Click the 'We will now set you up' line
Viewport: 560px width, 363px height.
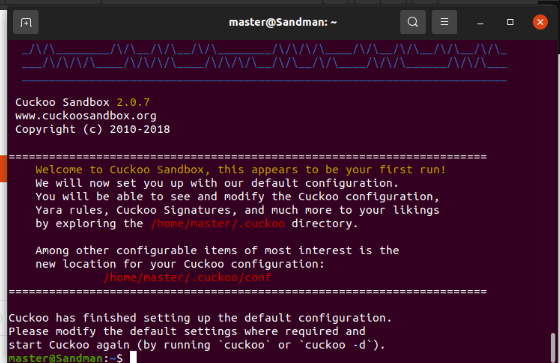tap(217, 183)
